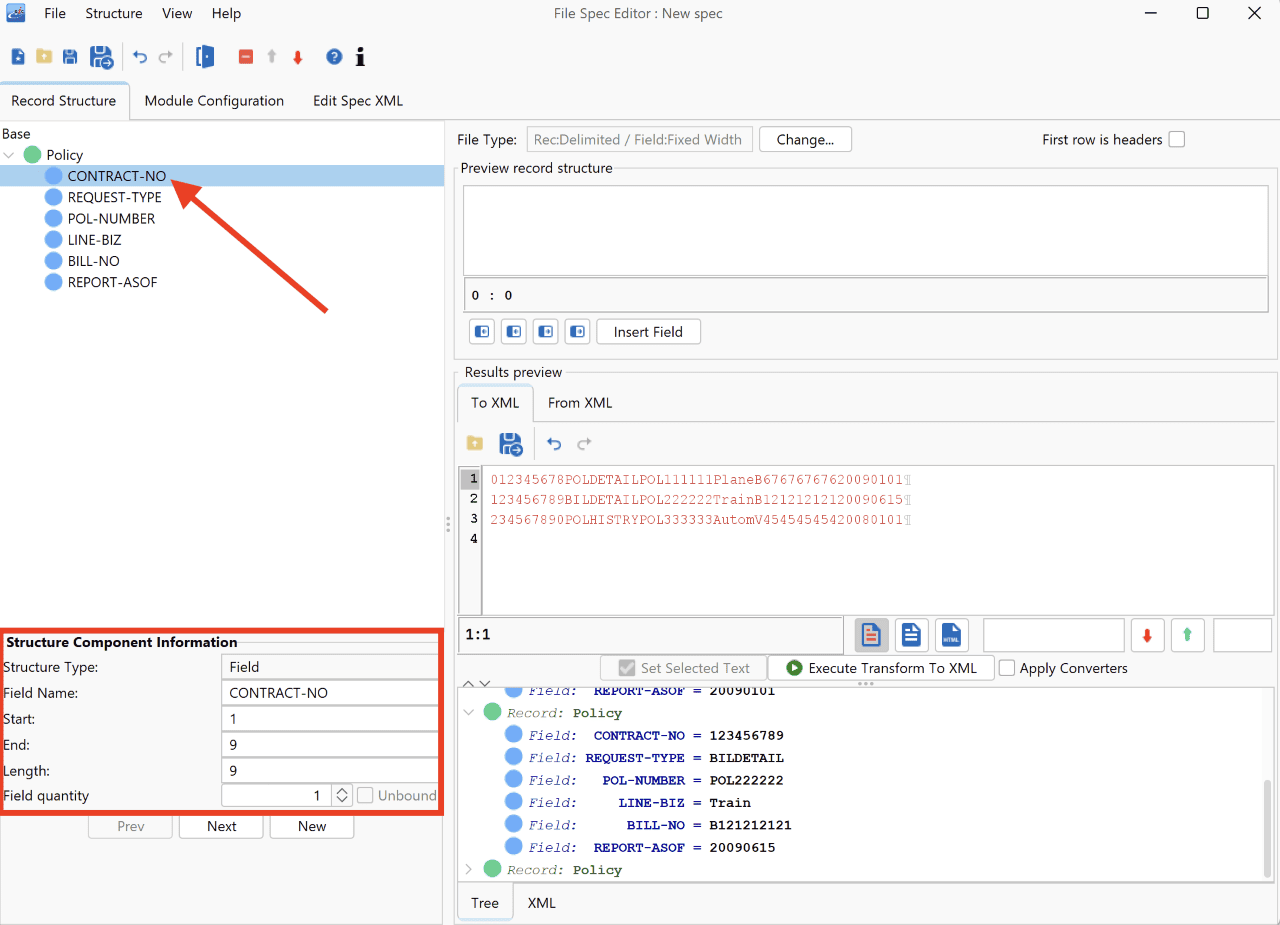Toggle the Unbound checkbox
The height and width of the screenshot is (925, 1280).
click(x=365, y=795)
